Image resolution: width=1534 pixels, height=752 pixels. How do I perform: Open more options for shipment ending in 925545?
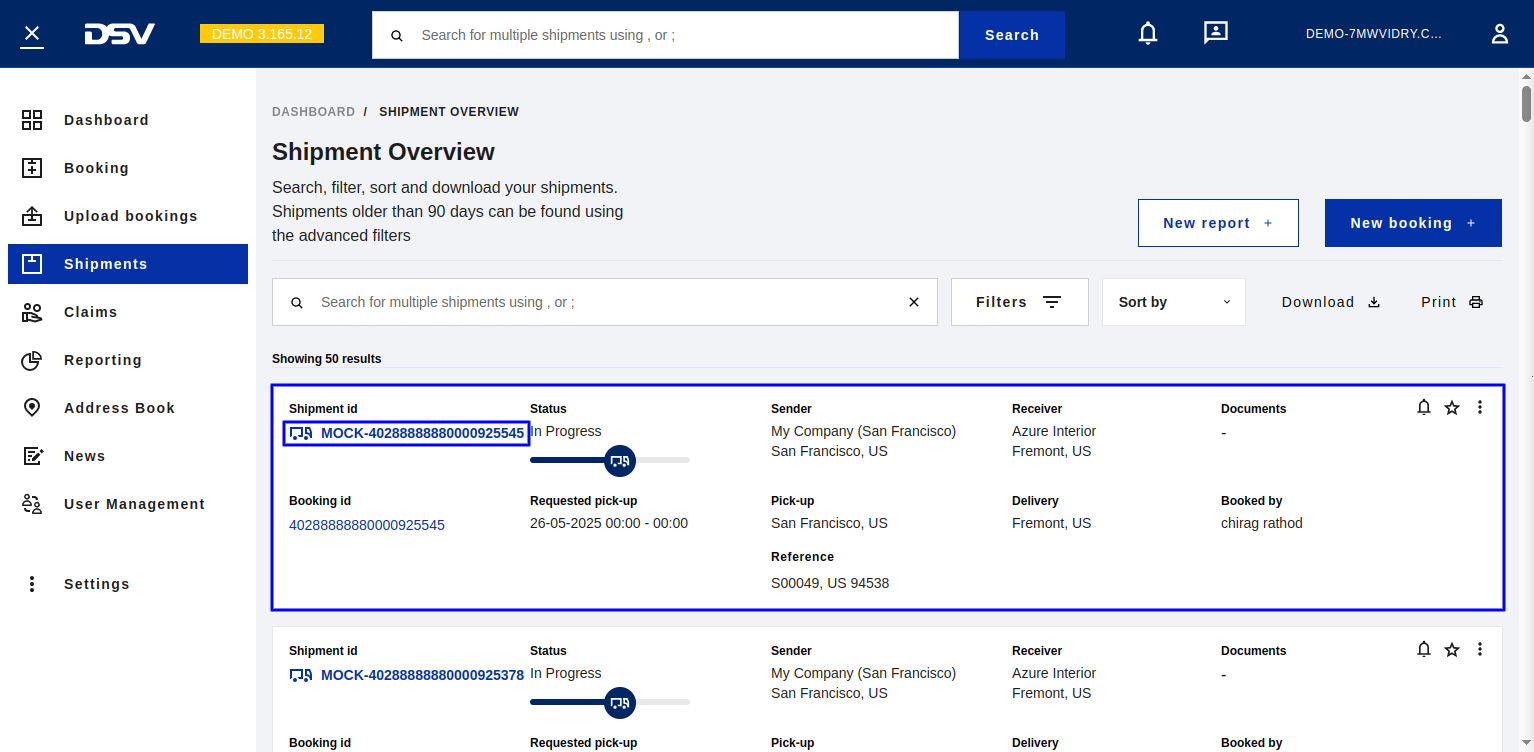coord(1480,408)
